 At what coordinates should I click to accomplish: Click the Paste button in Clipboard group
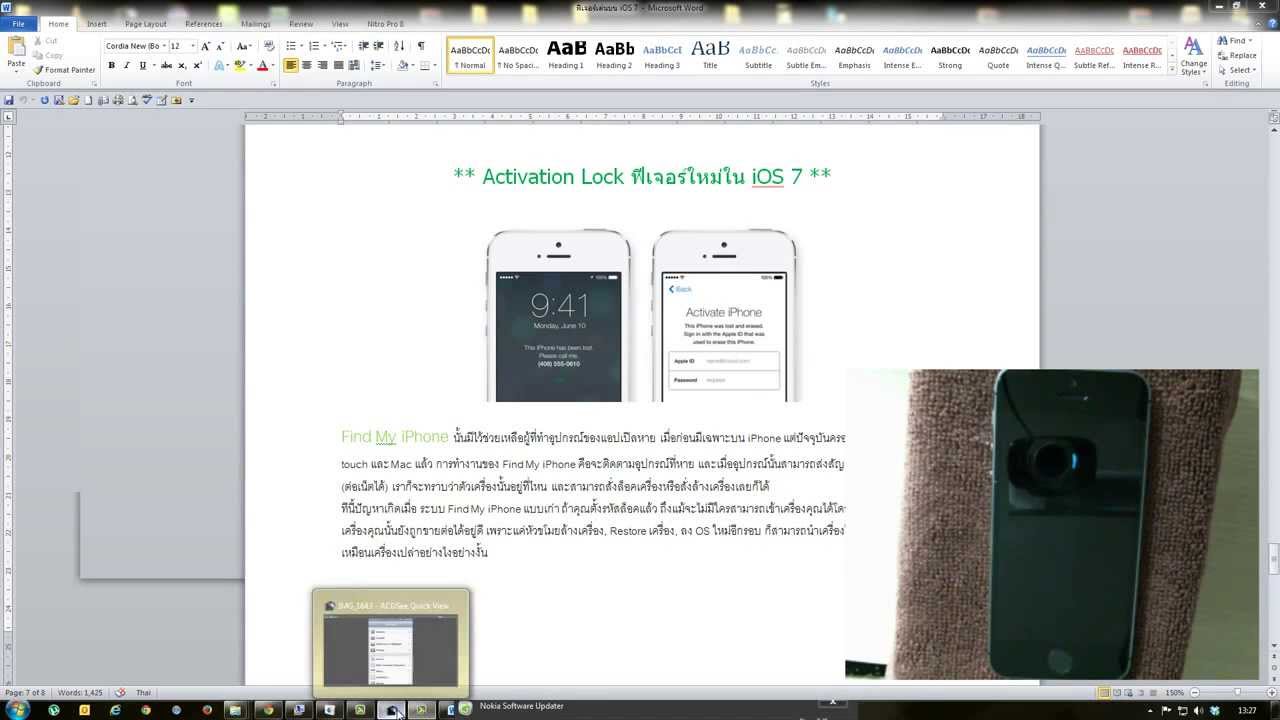pos(16,53)
